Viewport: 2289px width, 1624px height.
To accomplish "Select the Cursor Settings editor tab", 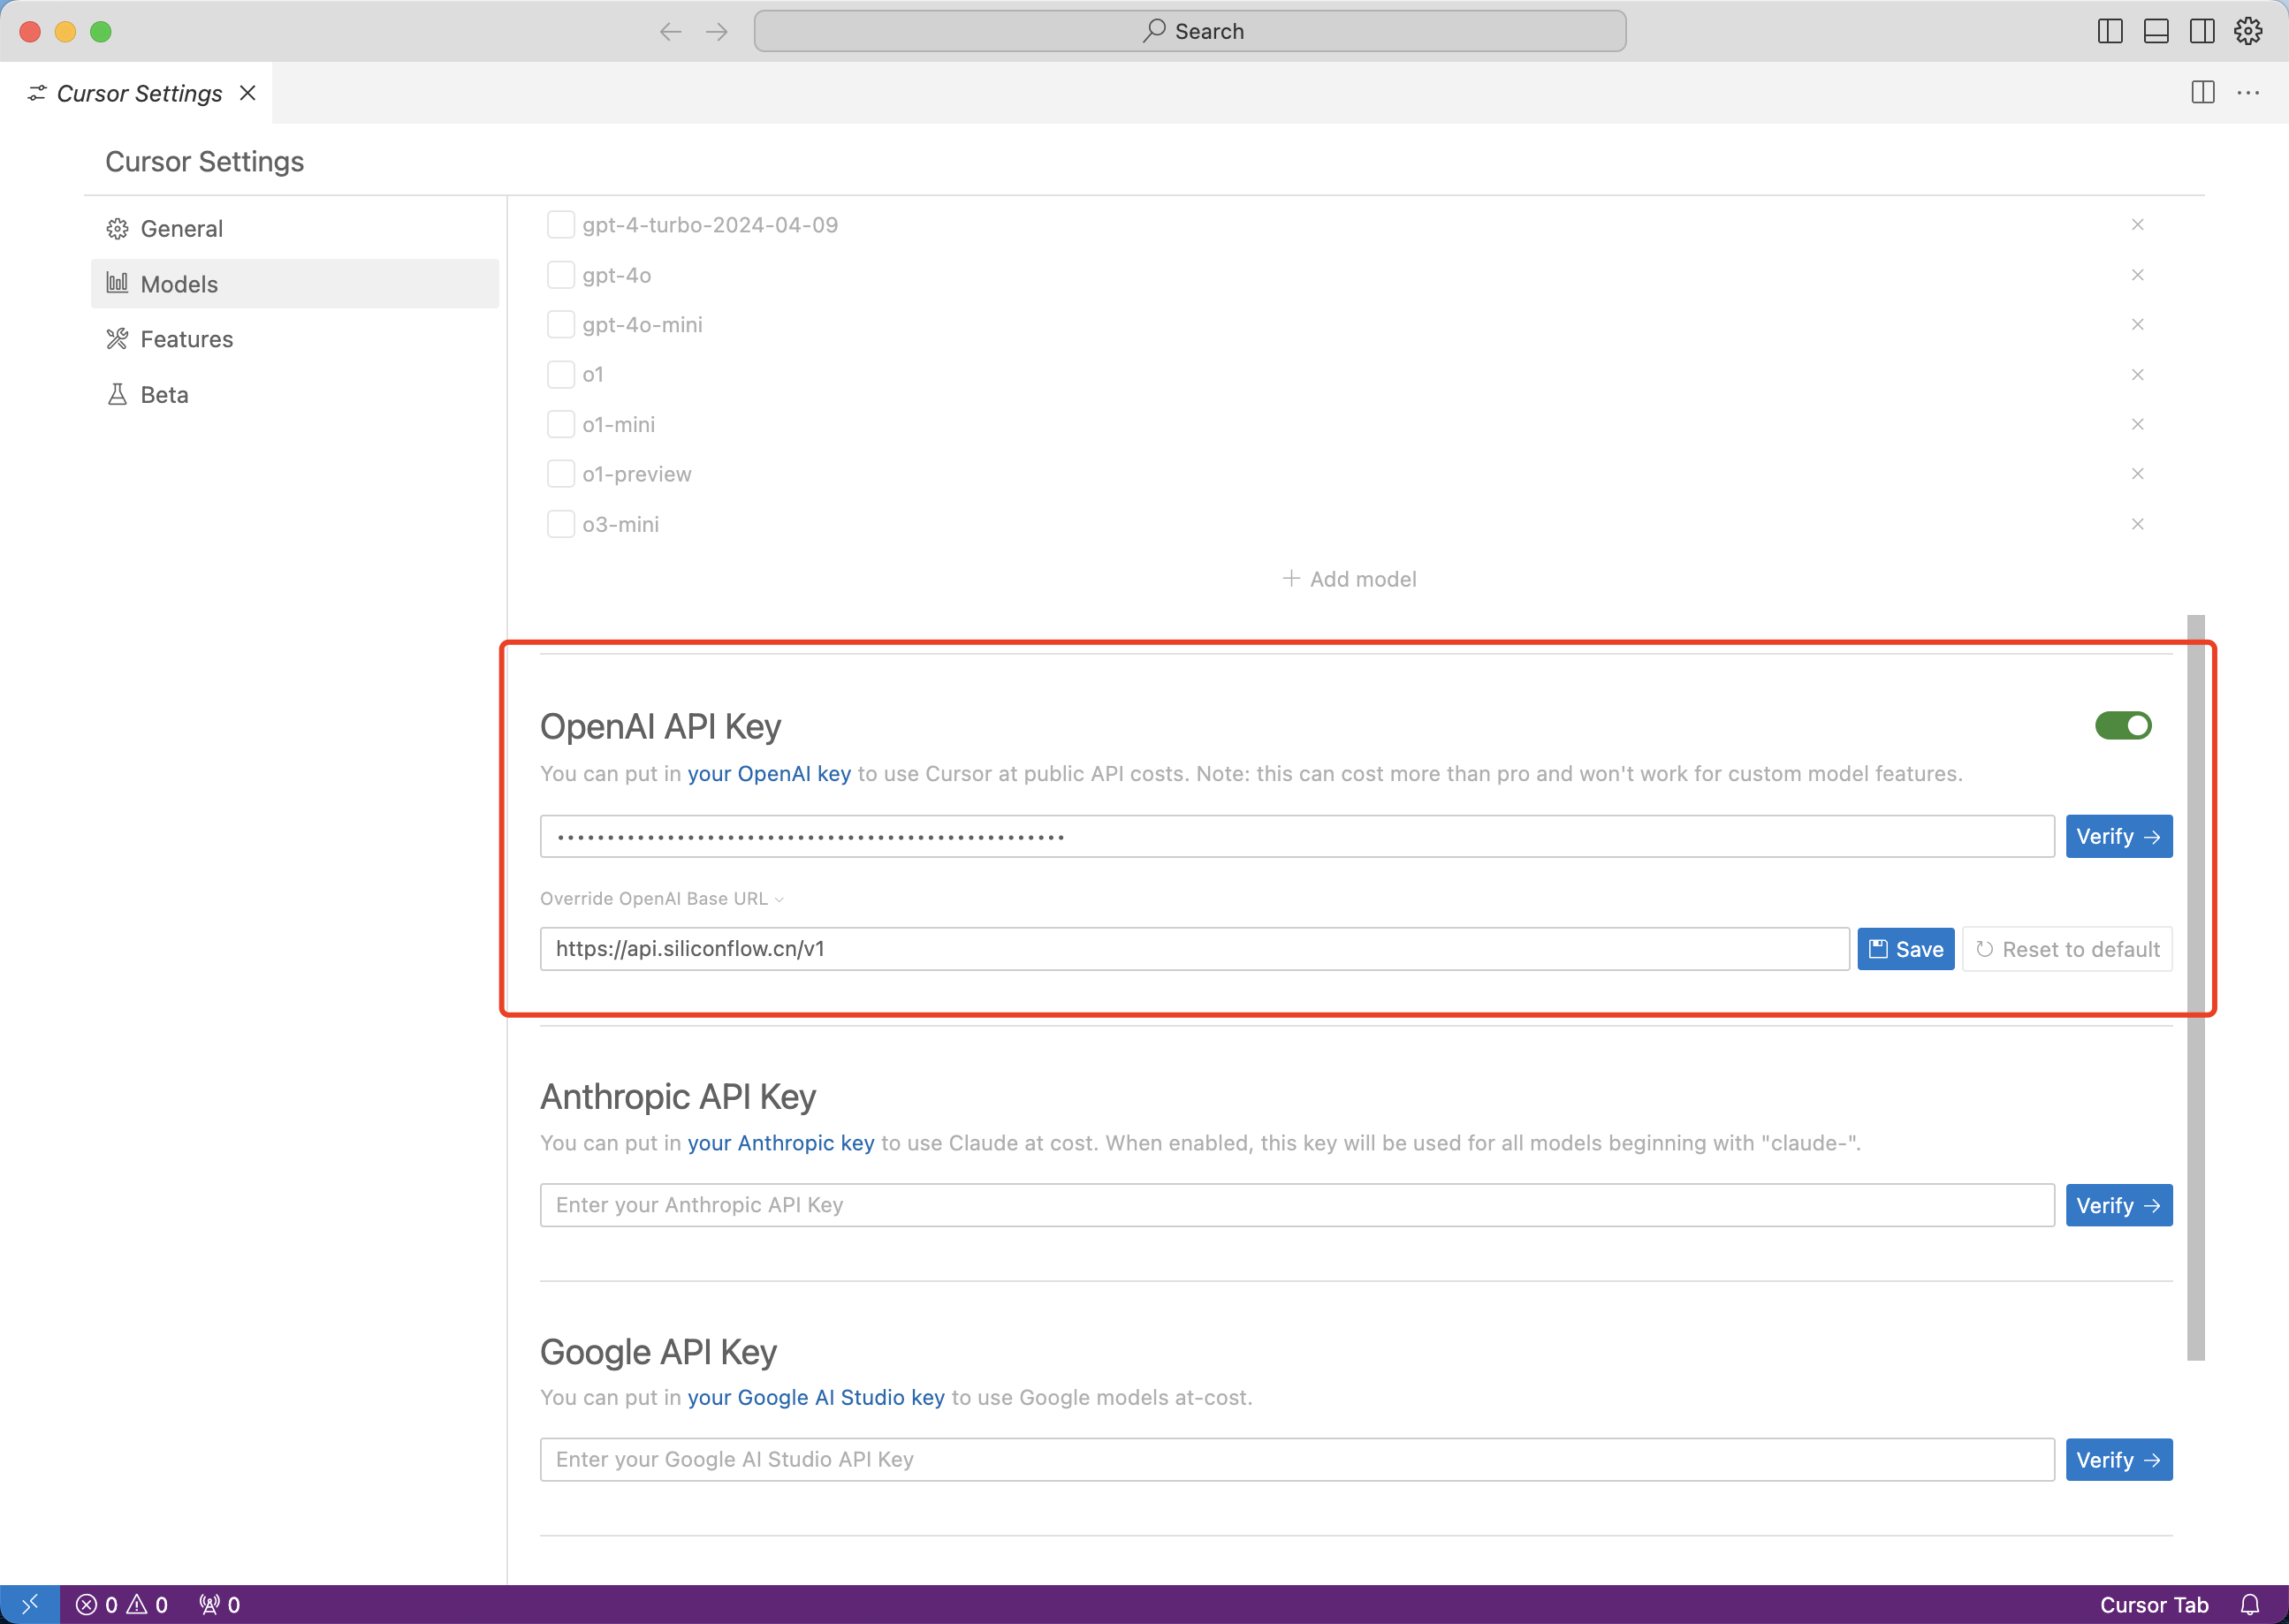I will pyautogui.click(x=138, y=93).
